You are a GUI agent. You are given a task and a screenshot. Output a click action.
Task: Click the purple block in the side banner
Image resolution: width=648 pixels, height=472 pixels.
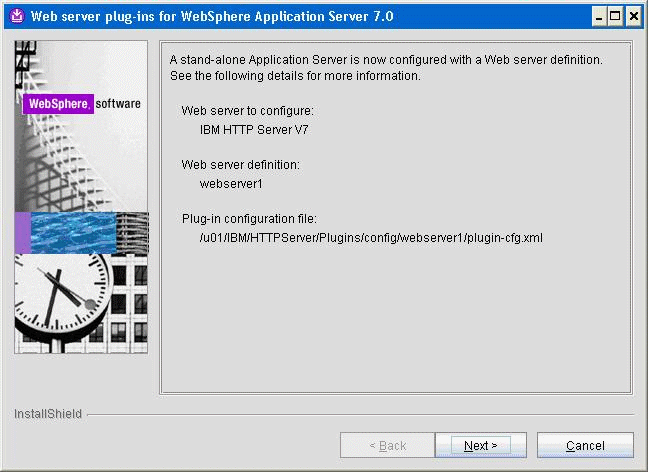coord(22,233)
